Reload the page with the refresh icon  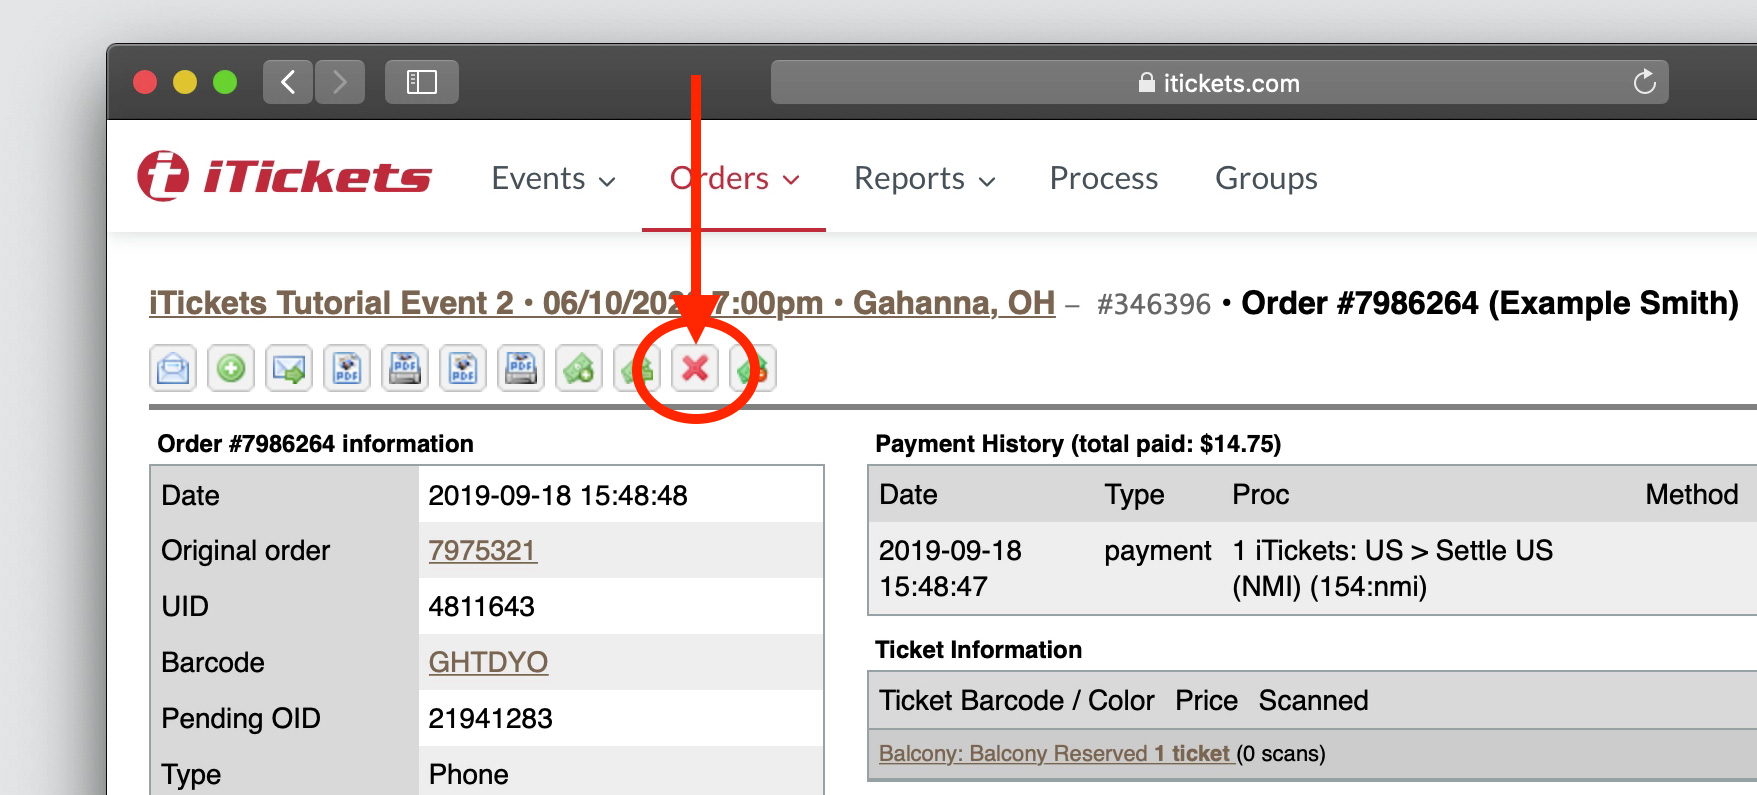pos(1644,82)
